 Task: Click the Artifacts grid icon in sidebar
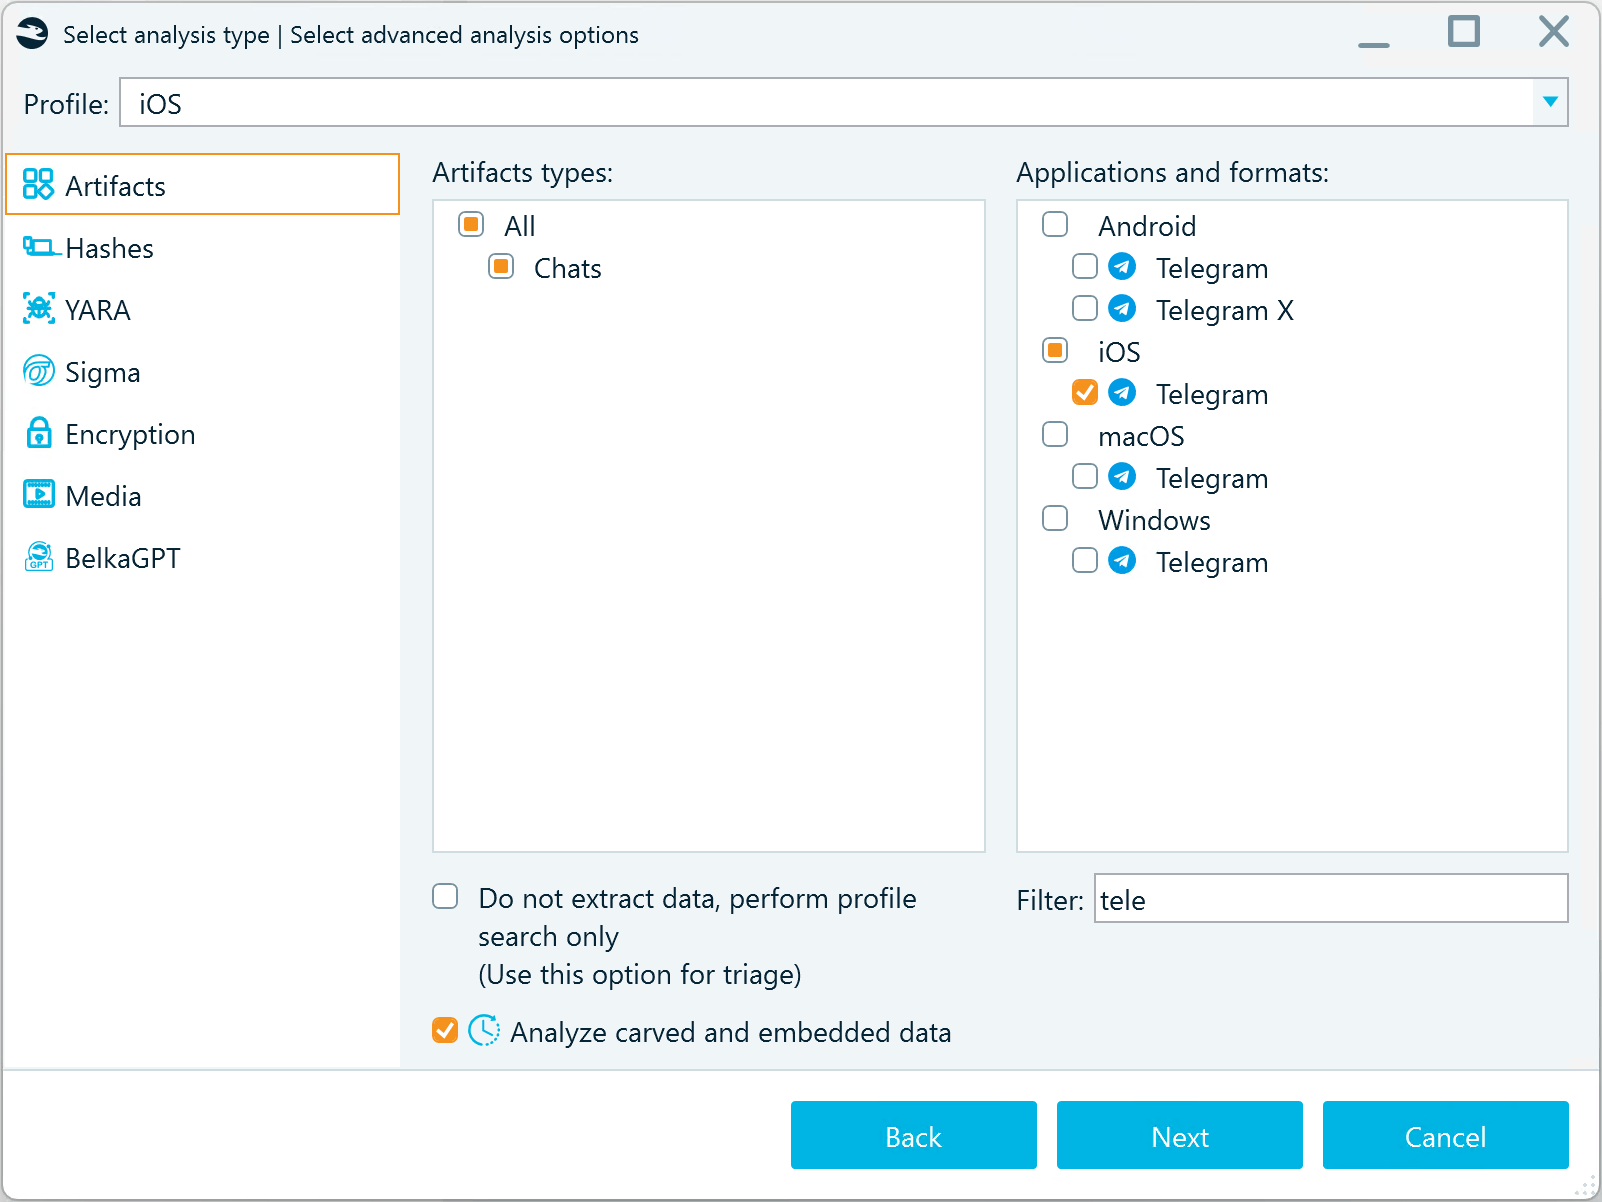point(38,184)
